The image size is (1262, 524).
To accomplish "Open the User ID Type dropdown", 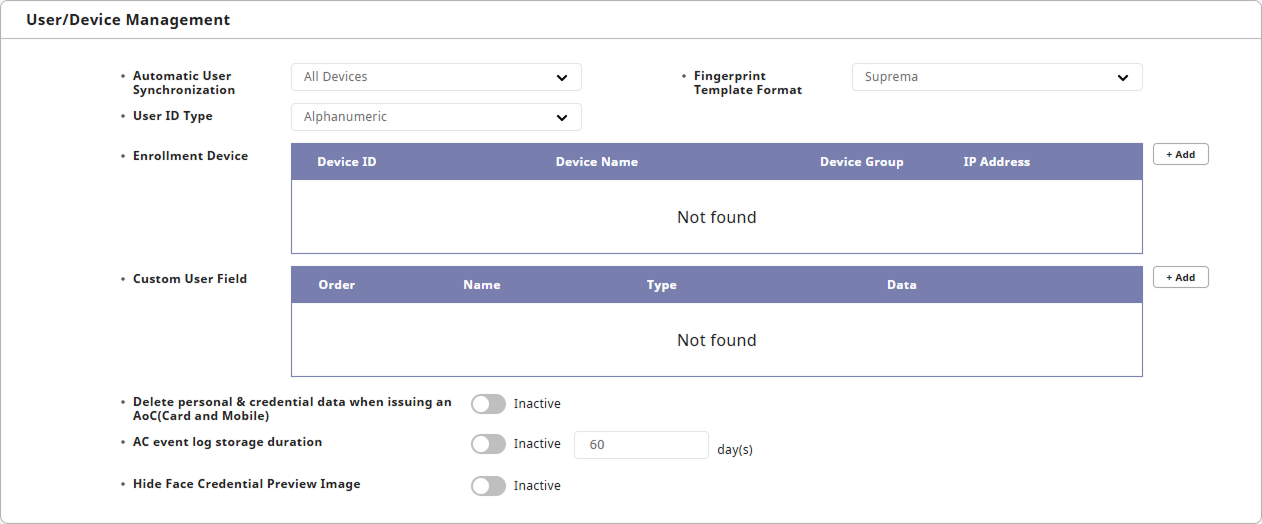I will pyautogui.click(x=435, y=117).
